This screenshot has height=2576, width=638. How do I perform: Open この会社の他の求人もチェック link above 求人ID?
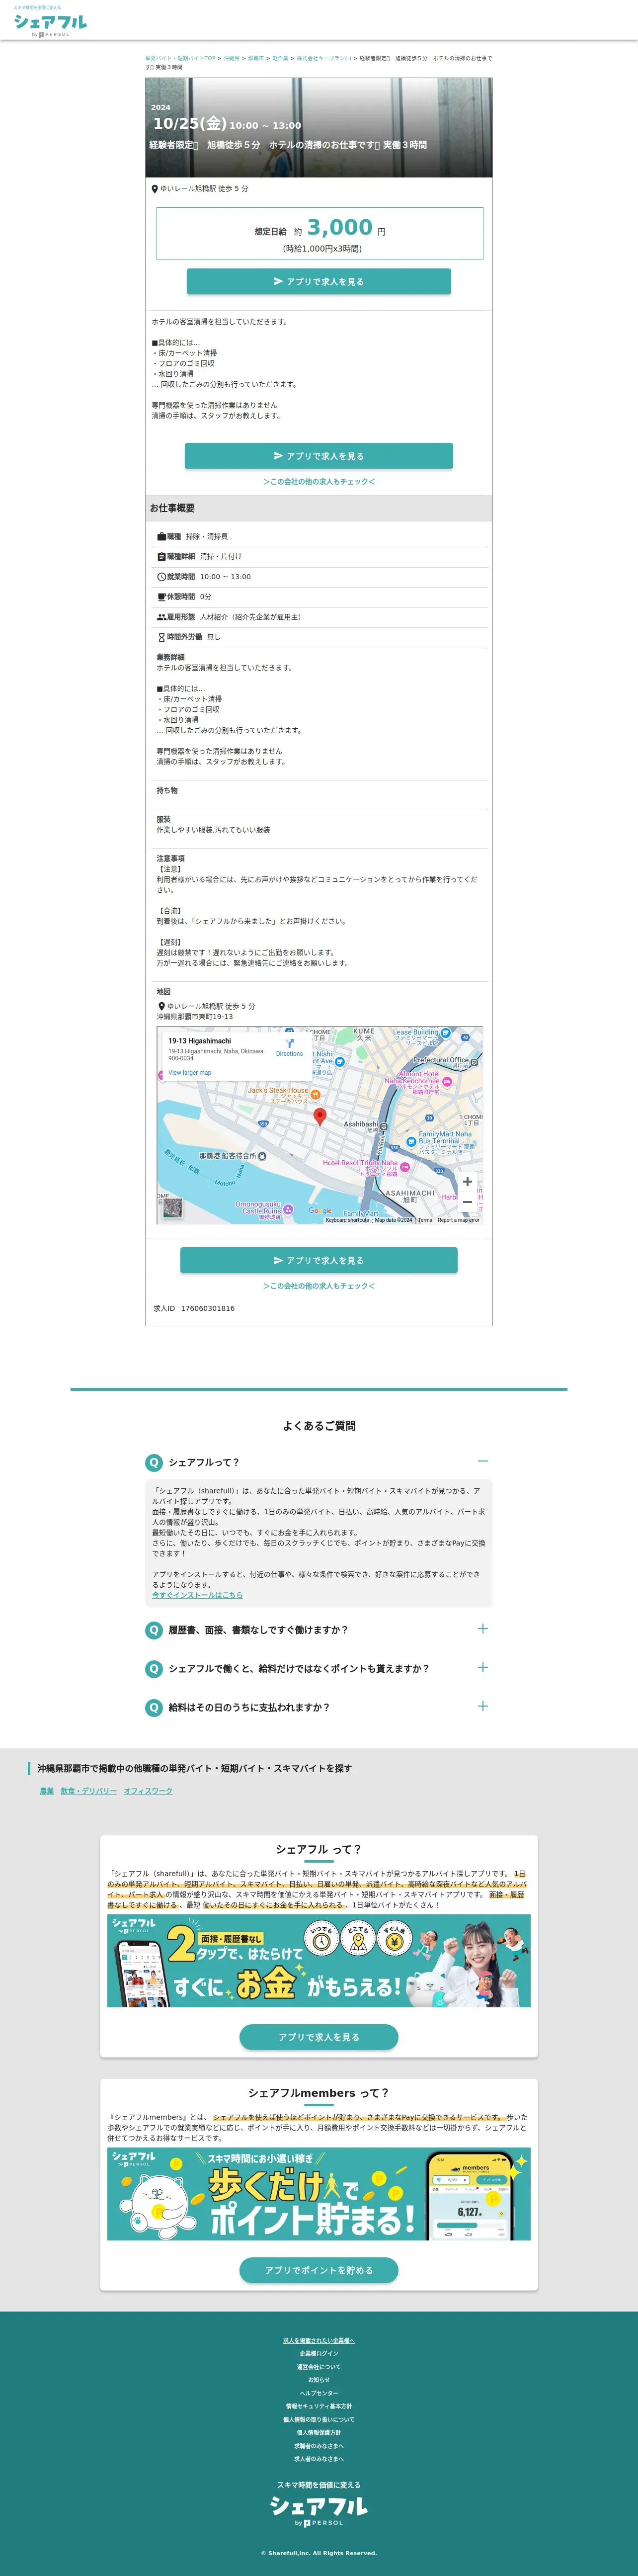[319, 1286]
